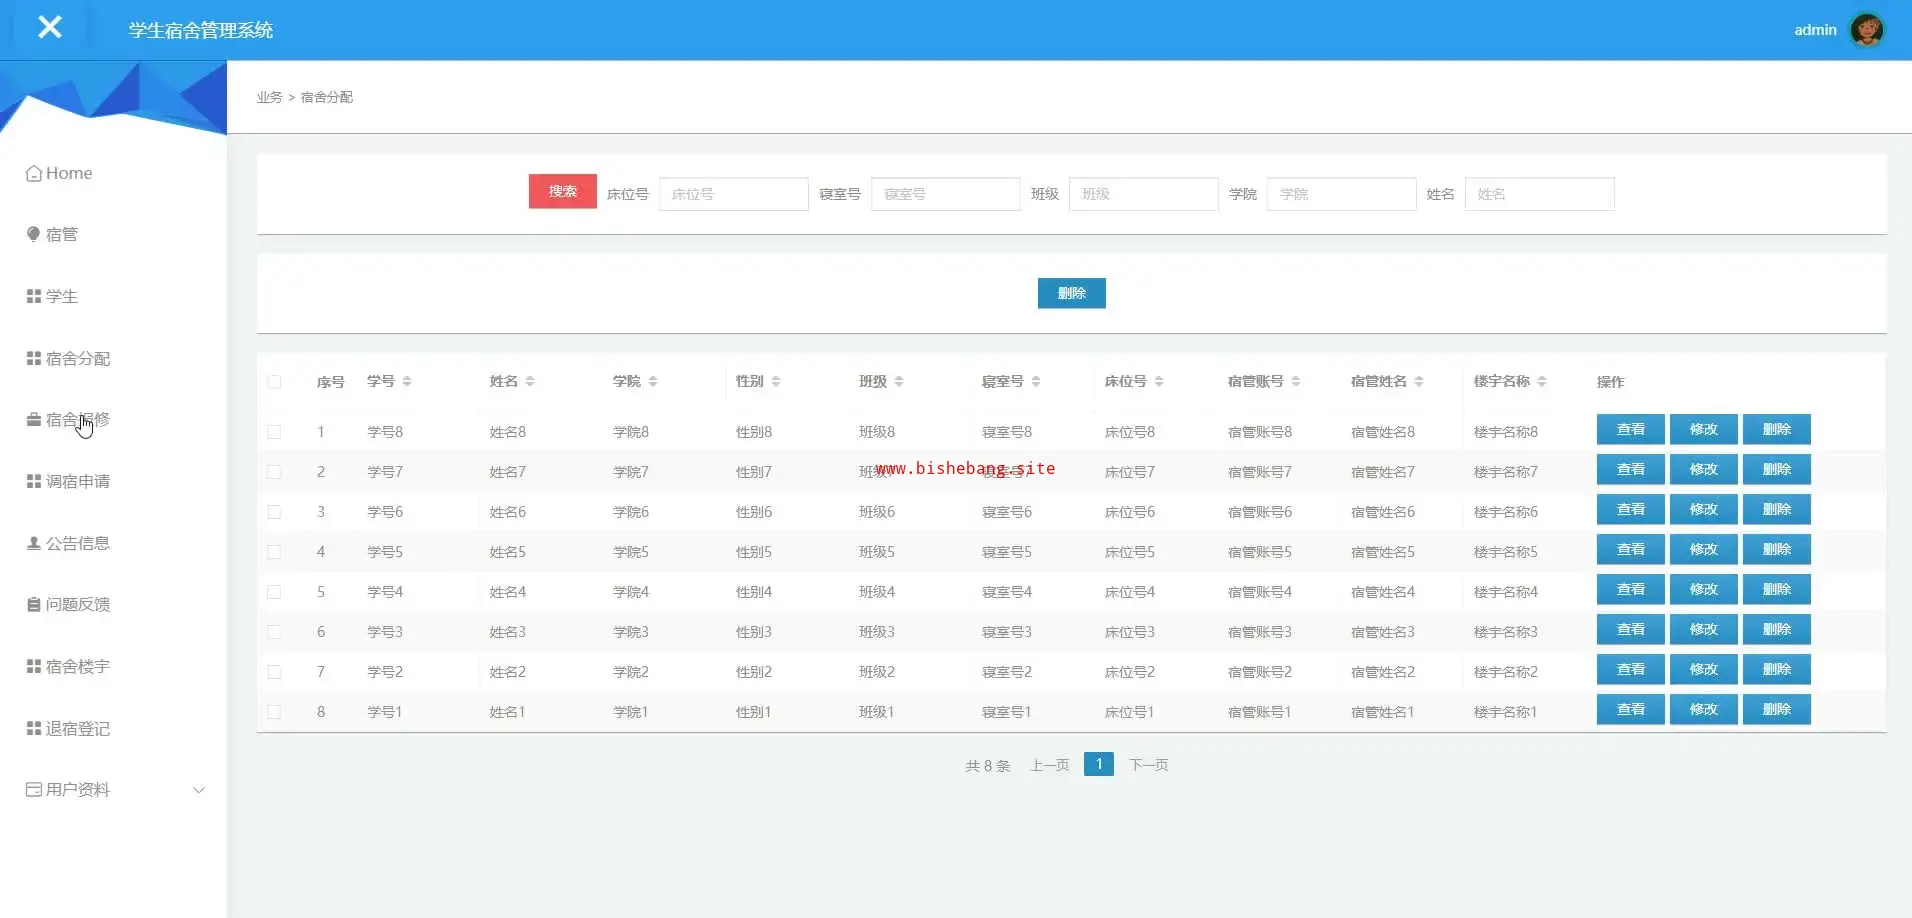Toggle the select-all checkbox in table header
Image resolution: width=1912 pixels, height=918 pixels.
[x=274, y=382]
